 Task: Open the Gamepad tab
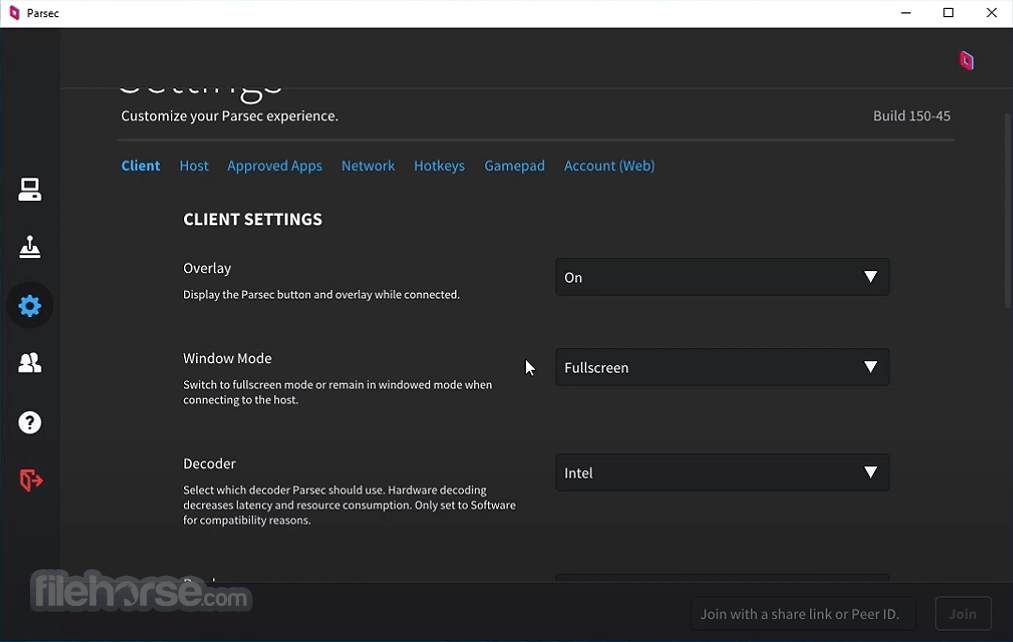pos(514,166)
